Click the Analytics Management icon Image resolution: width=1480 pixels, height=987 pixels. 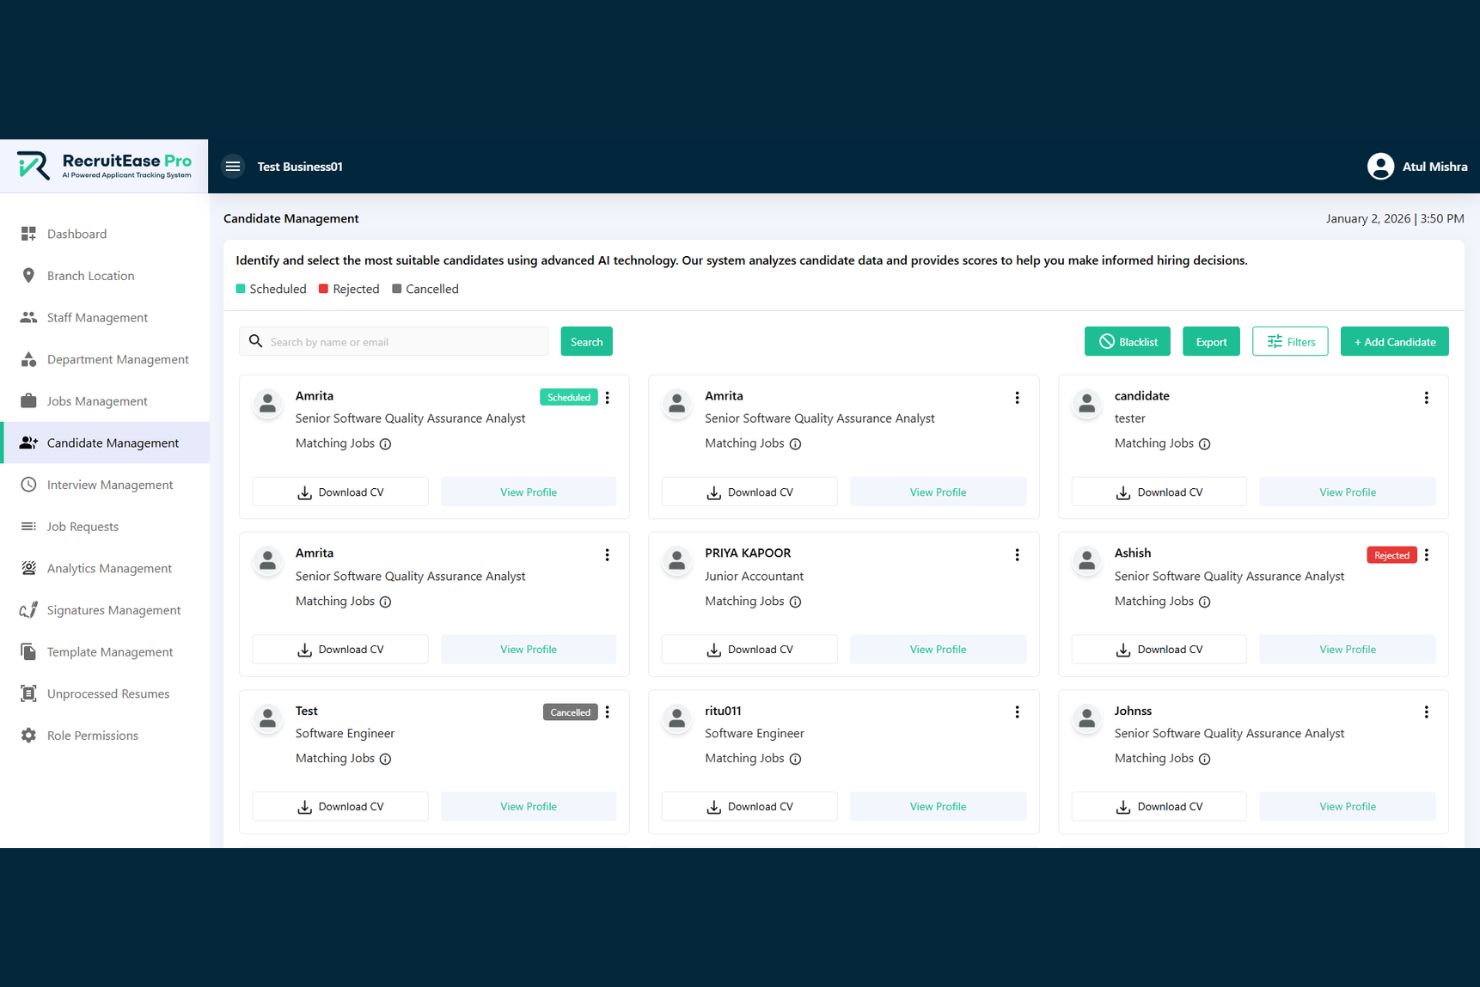pyautogui.click(x=28, y=568)
